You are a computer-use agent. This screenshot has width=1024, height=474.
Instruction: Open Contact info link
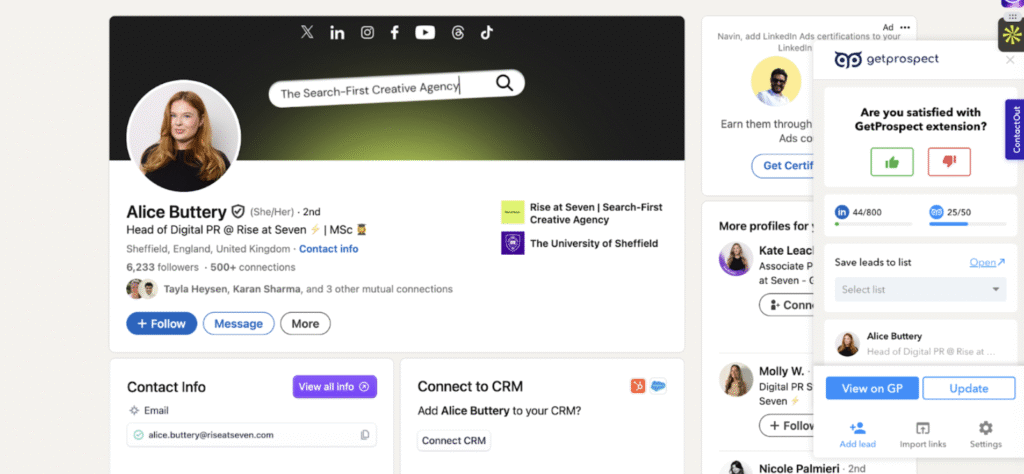pos(328,249)
